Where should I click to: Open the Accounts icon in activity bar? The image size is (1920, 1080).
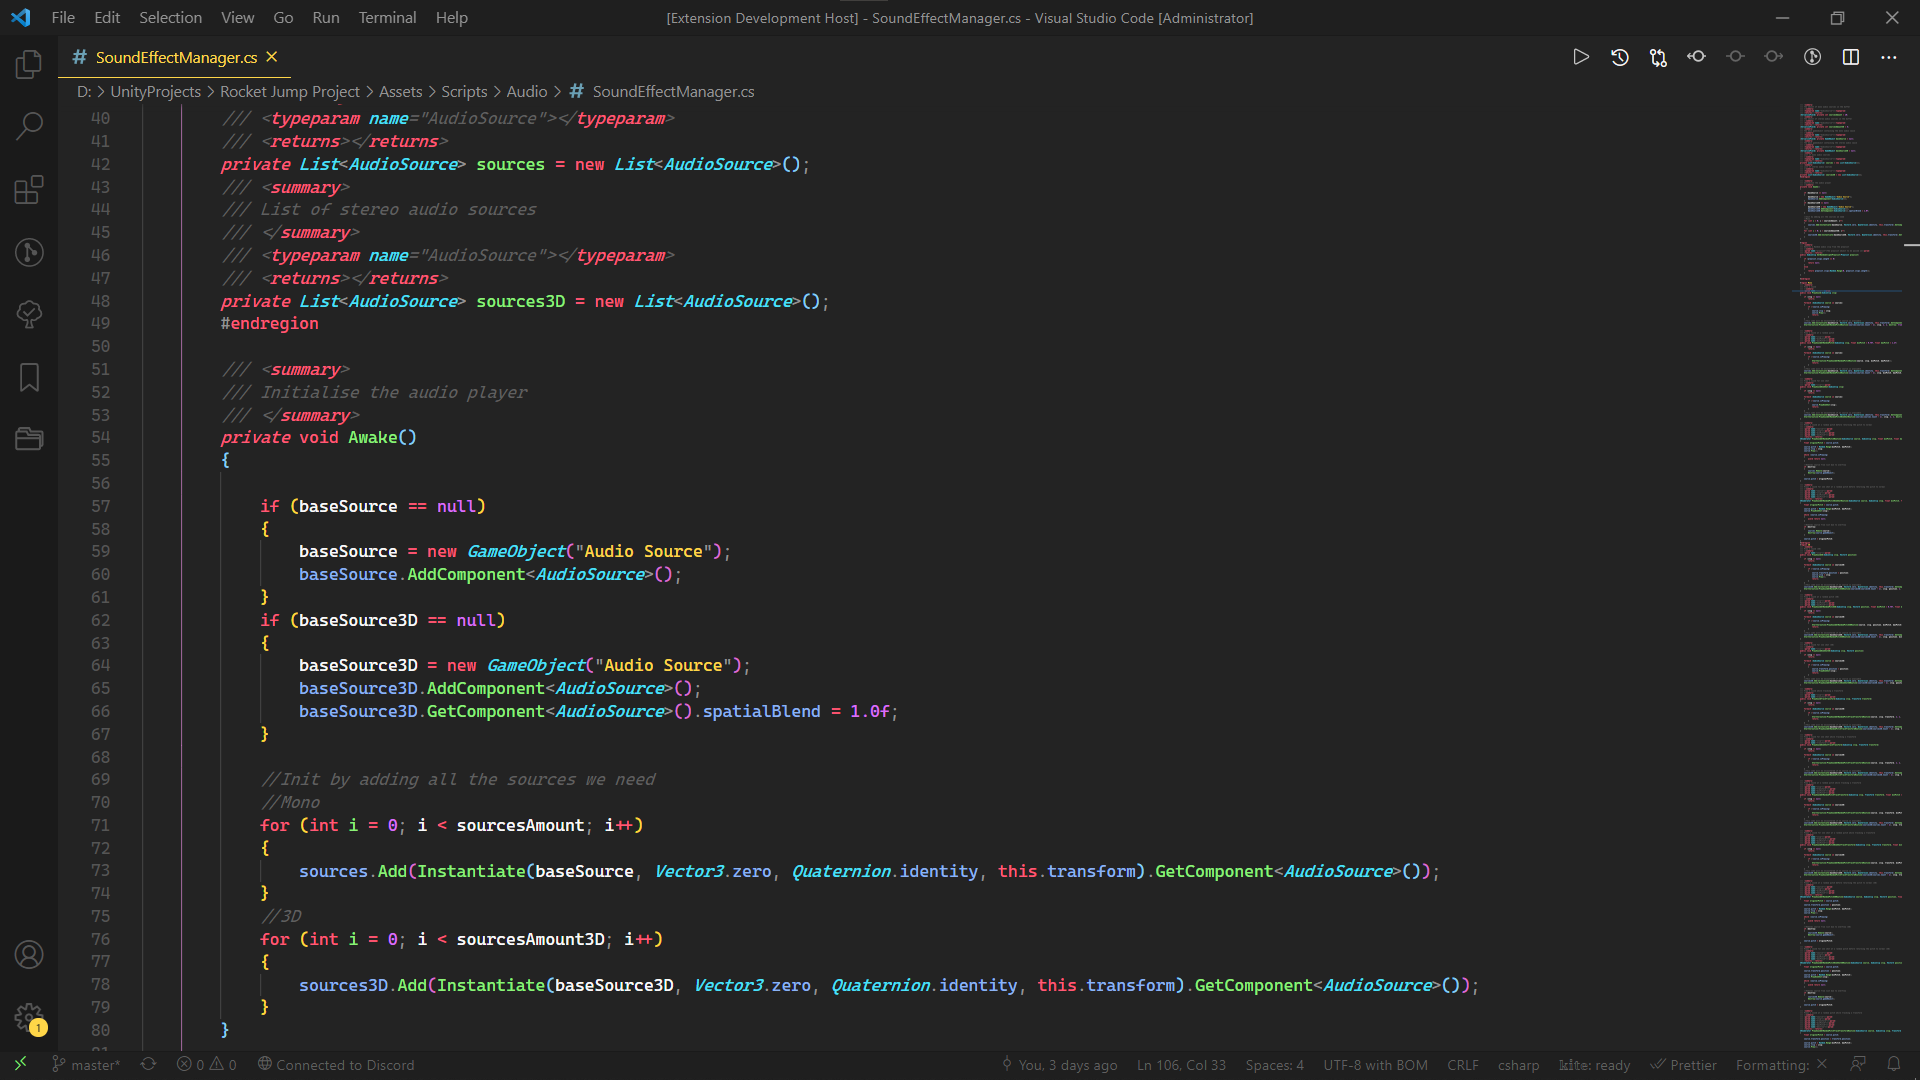point(29,955)
